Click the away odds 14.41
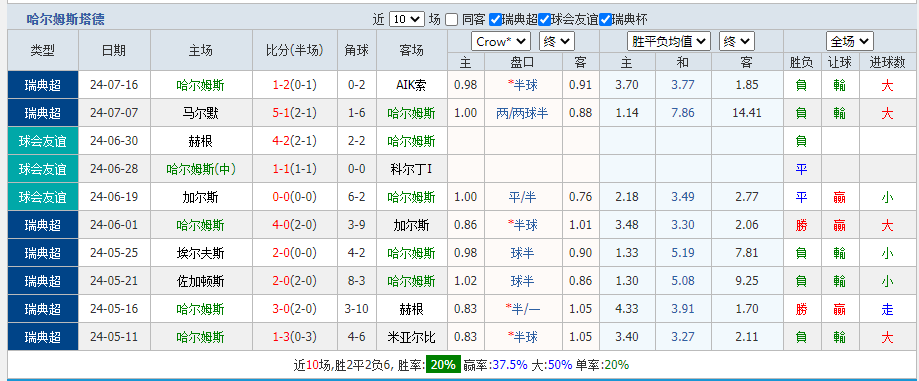Viewport: 919px width, 381px height. 747,113
